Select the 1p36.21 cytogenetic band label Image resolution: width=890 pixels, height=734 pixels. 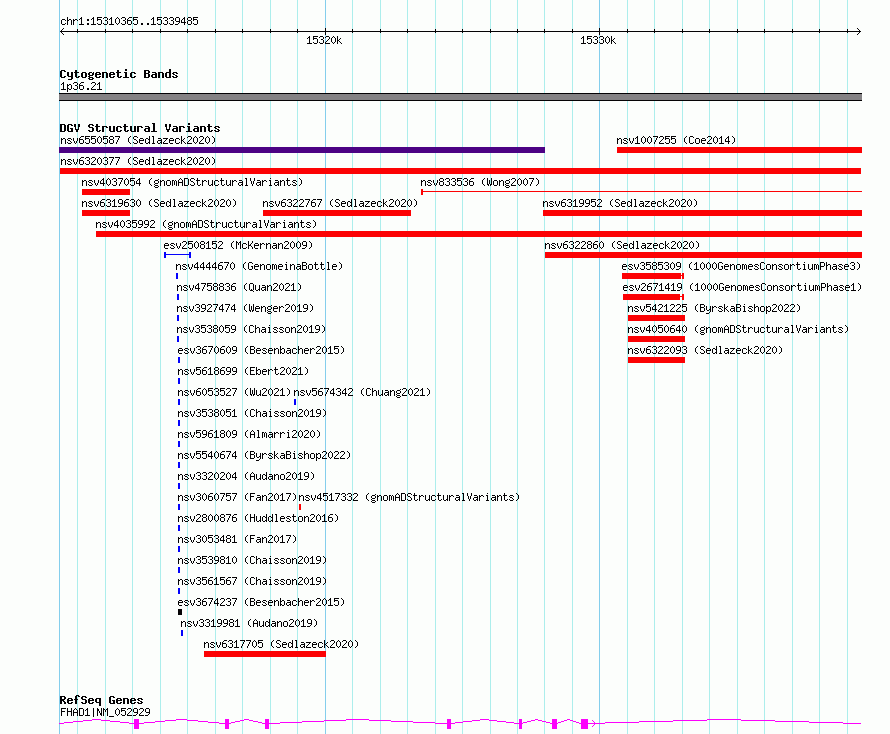(81, 86)
